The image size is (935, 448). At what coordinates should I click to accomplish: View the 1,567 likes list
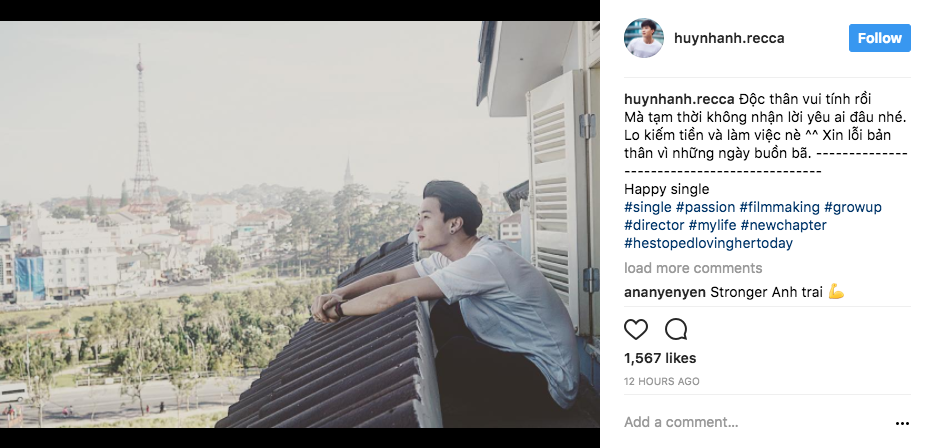(x=660, y=358)
